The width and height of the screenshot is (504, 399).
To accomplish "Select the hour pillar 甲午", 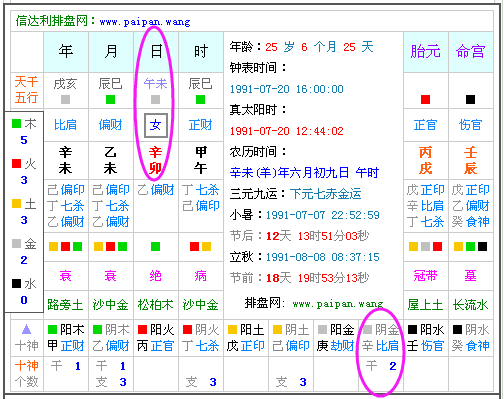I will click(x=200, y=160).
